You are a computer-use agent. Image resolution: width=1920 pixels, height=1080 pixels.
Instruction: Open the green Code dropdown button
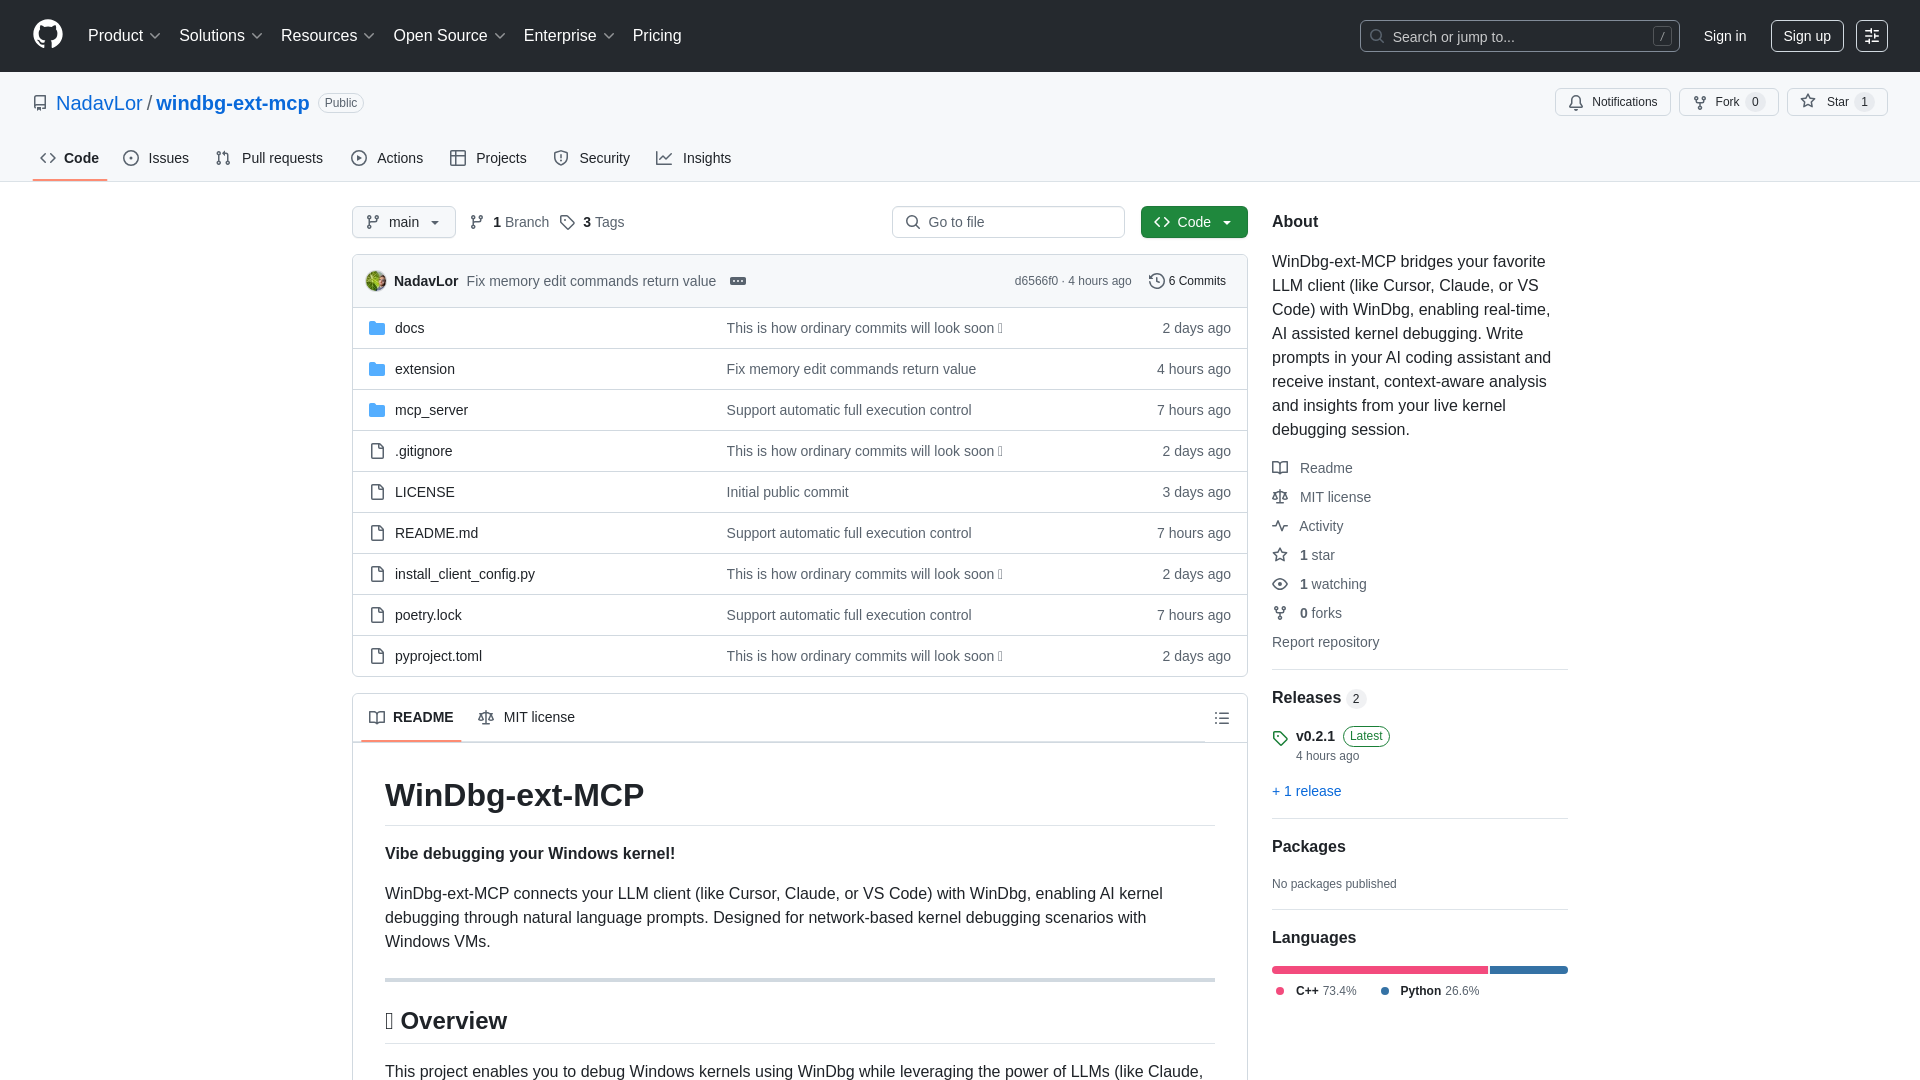[x=1194, y=222]
